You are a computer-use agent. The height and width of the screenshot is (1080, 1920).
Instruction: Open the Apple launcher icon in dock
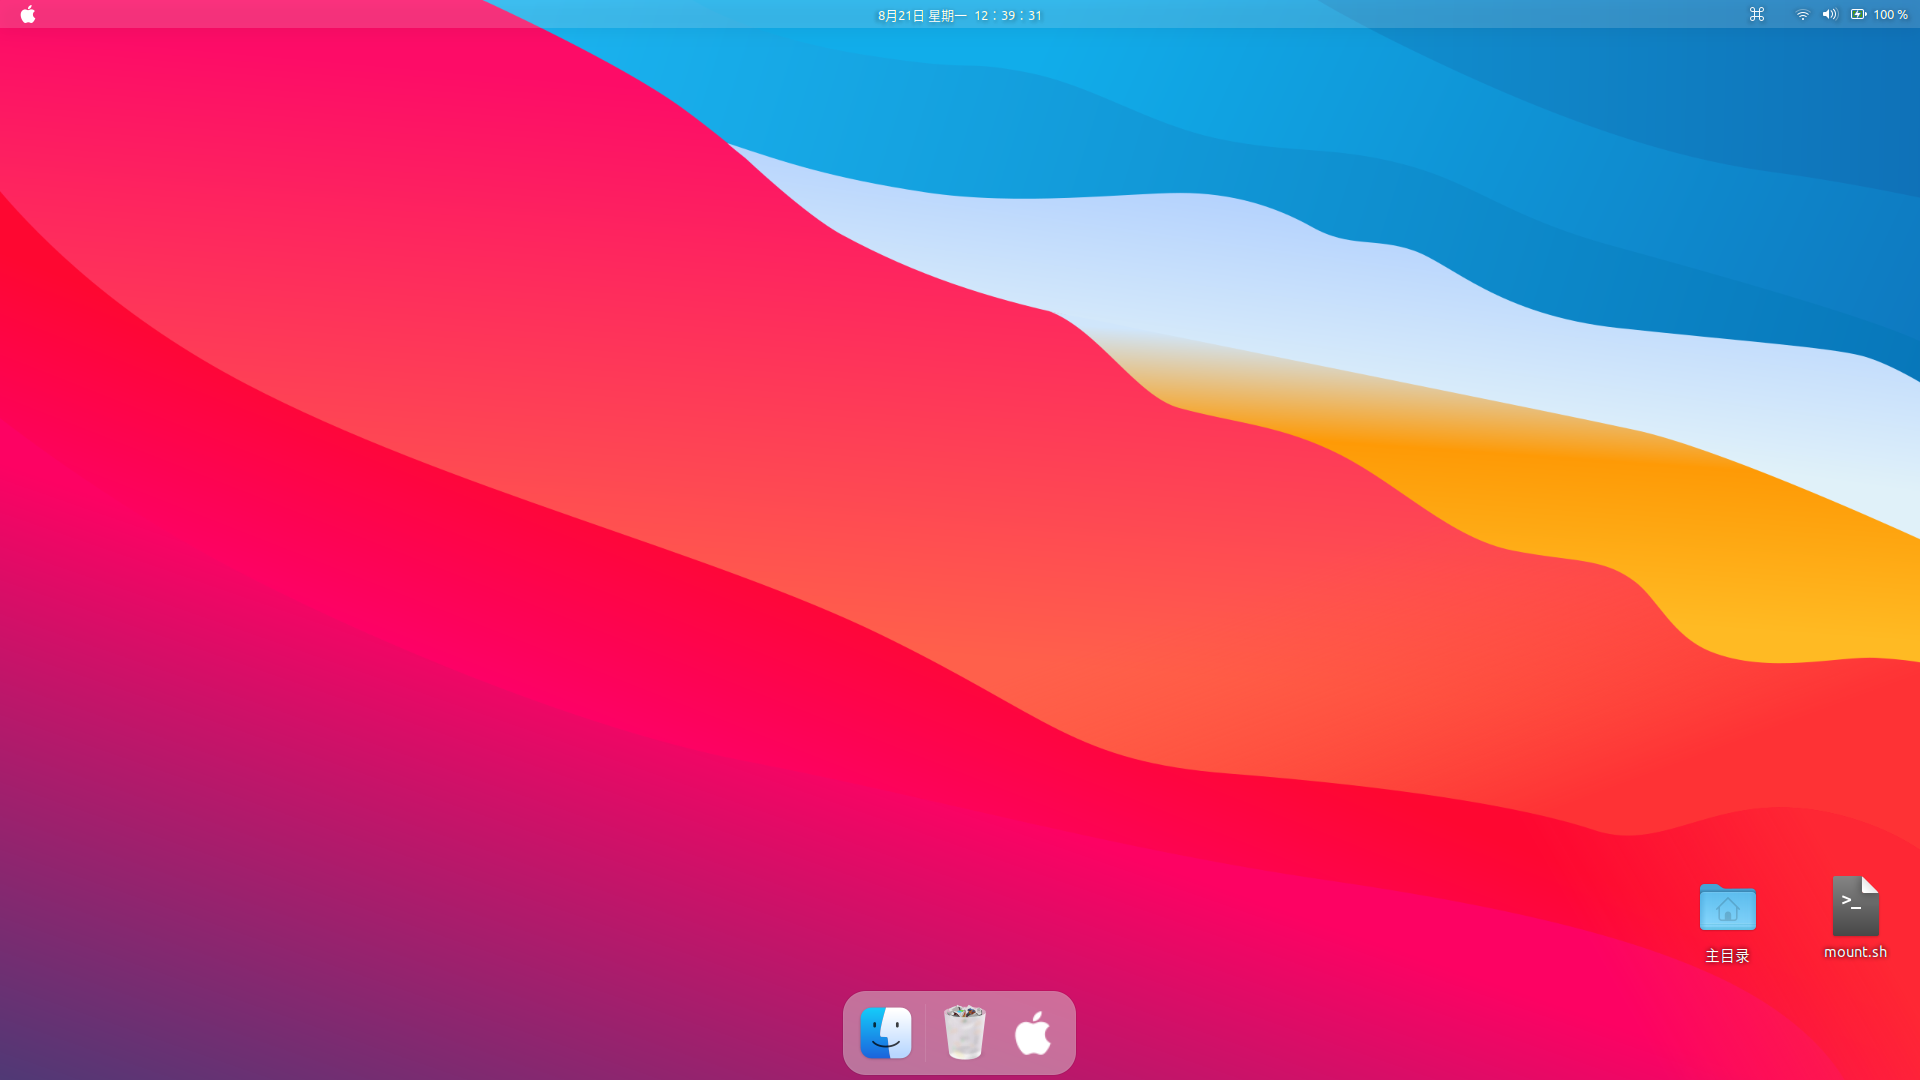pyautogui.click(x=1033, y=1033)
